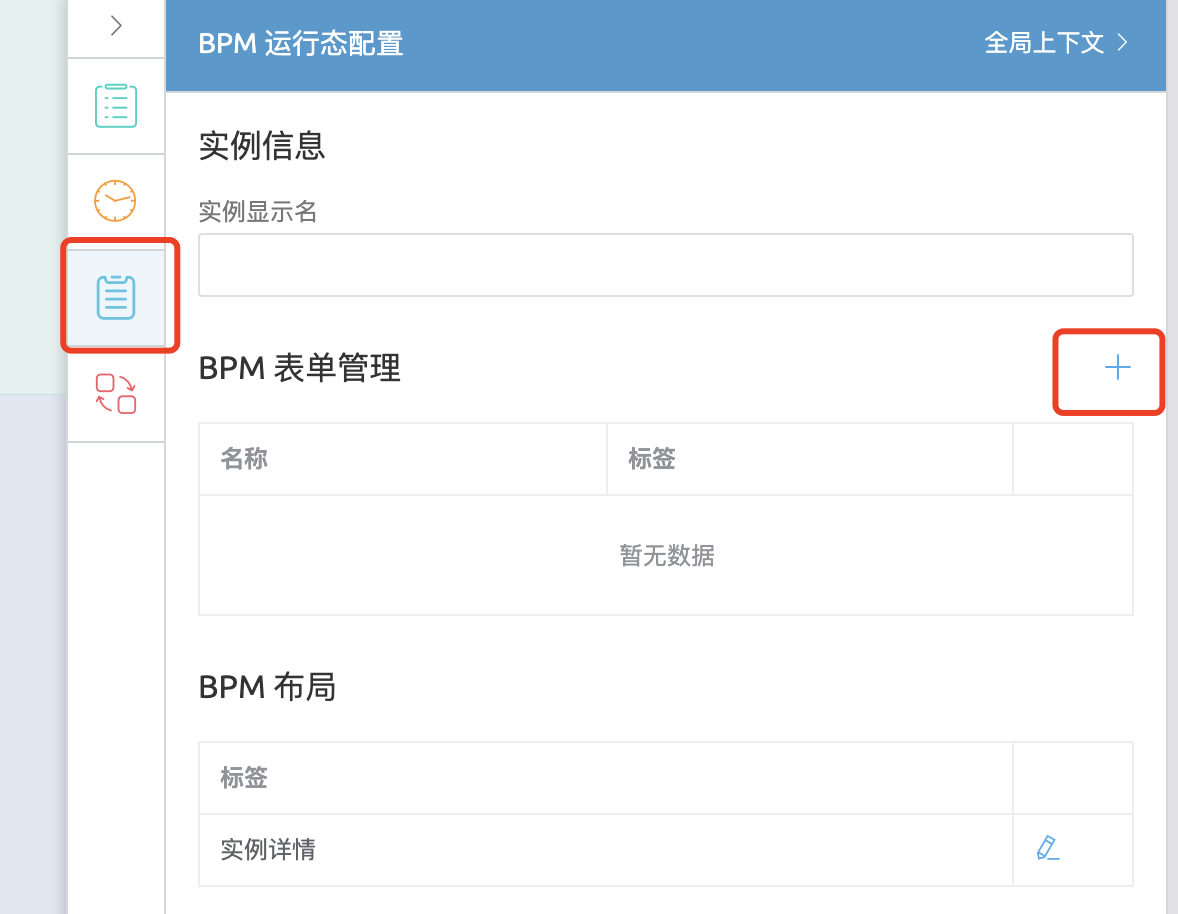The height and width of the screenshot is (914, 1178).
Task: Click the 实例信息 section heading
Action: pos(262,146)
